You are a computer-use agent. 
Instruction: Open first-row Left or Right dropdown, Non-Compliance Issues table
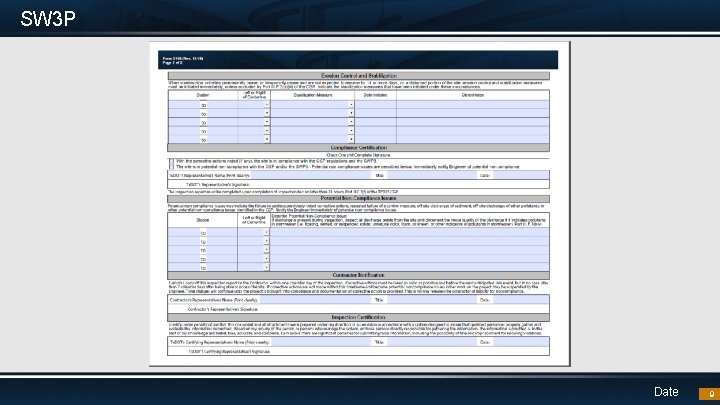coord(266,232)
